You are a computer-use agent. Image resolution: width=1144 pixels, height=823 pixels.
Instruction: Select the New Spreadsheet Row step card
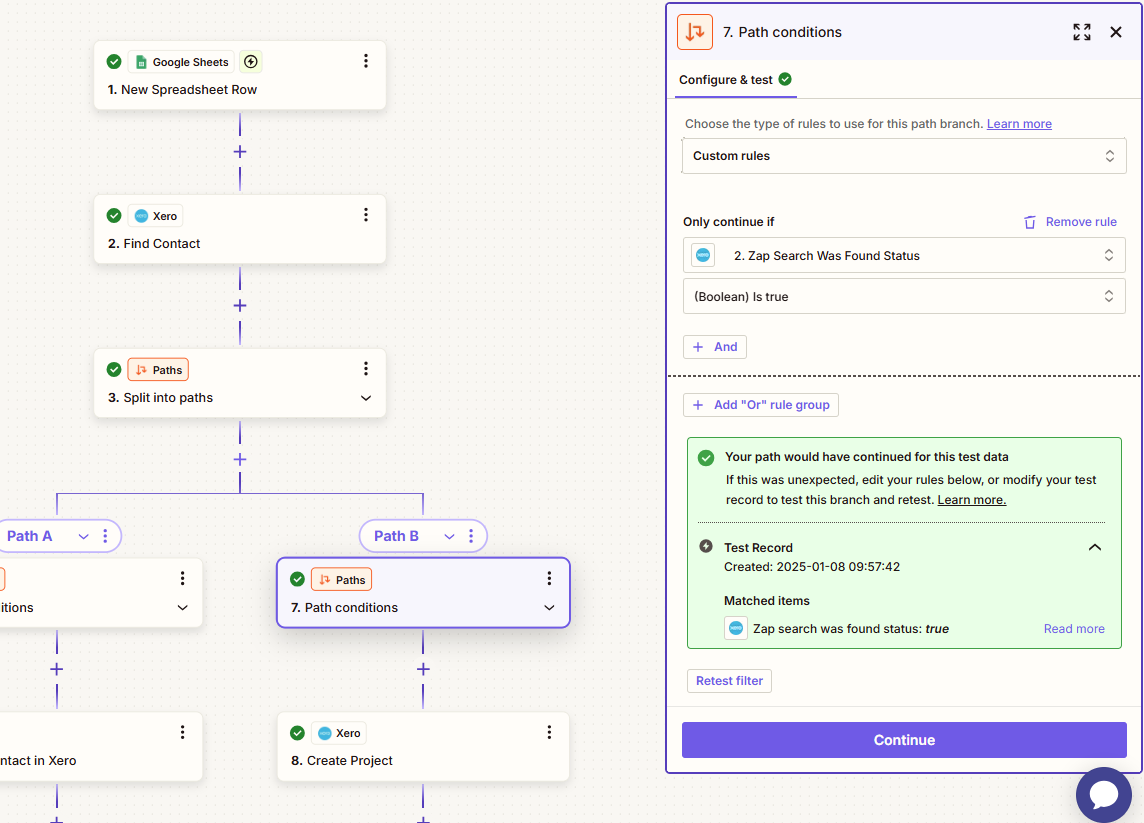tap(239, 76)
